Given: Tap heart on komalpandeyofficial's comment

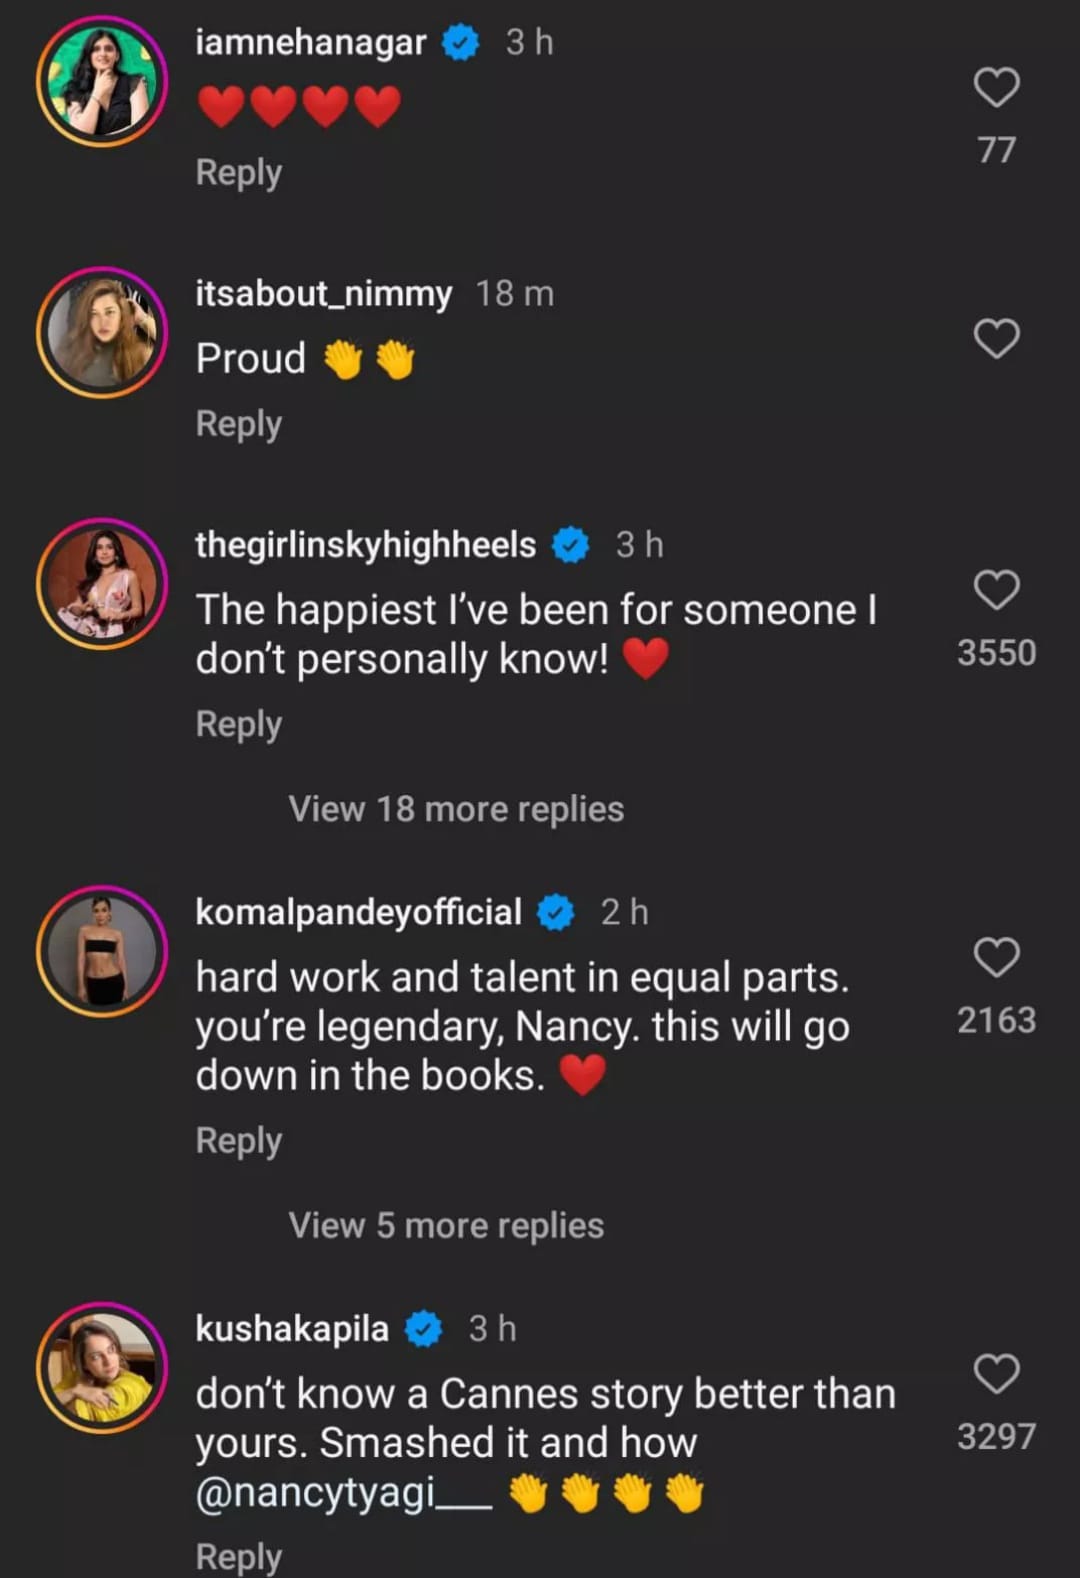Looking at the screenshot, I should [996, 957].
